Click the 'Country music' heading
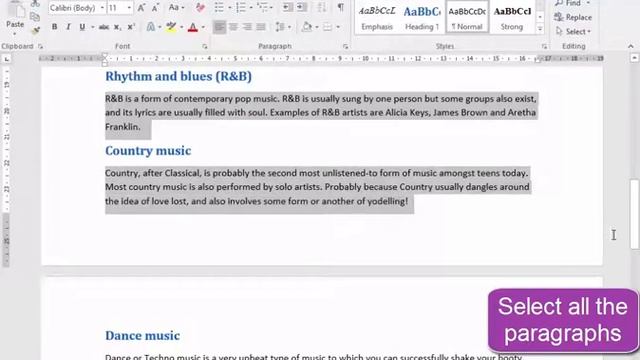Screen dimensions: 640x360 (148, 151)
